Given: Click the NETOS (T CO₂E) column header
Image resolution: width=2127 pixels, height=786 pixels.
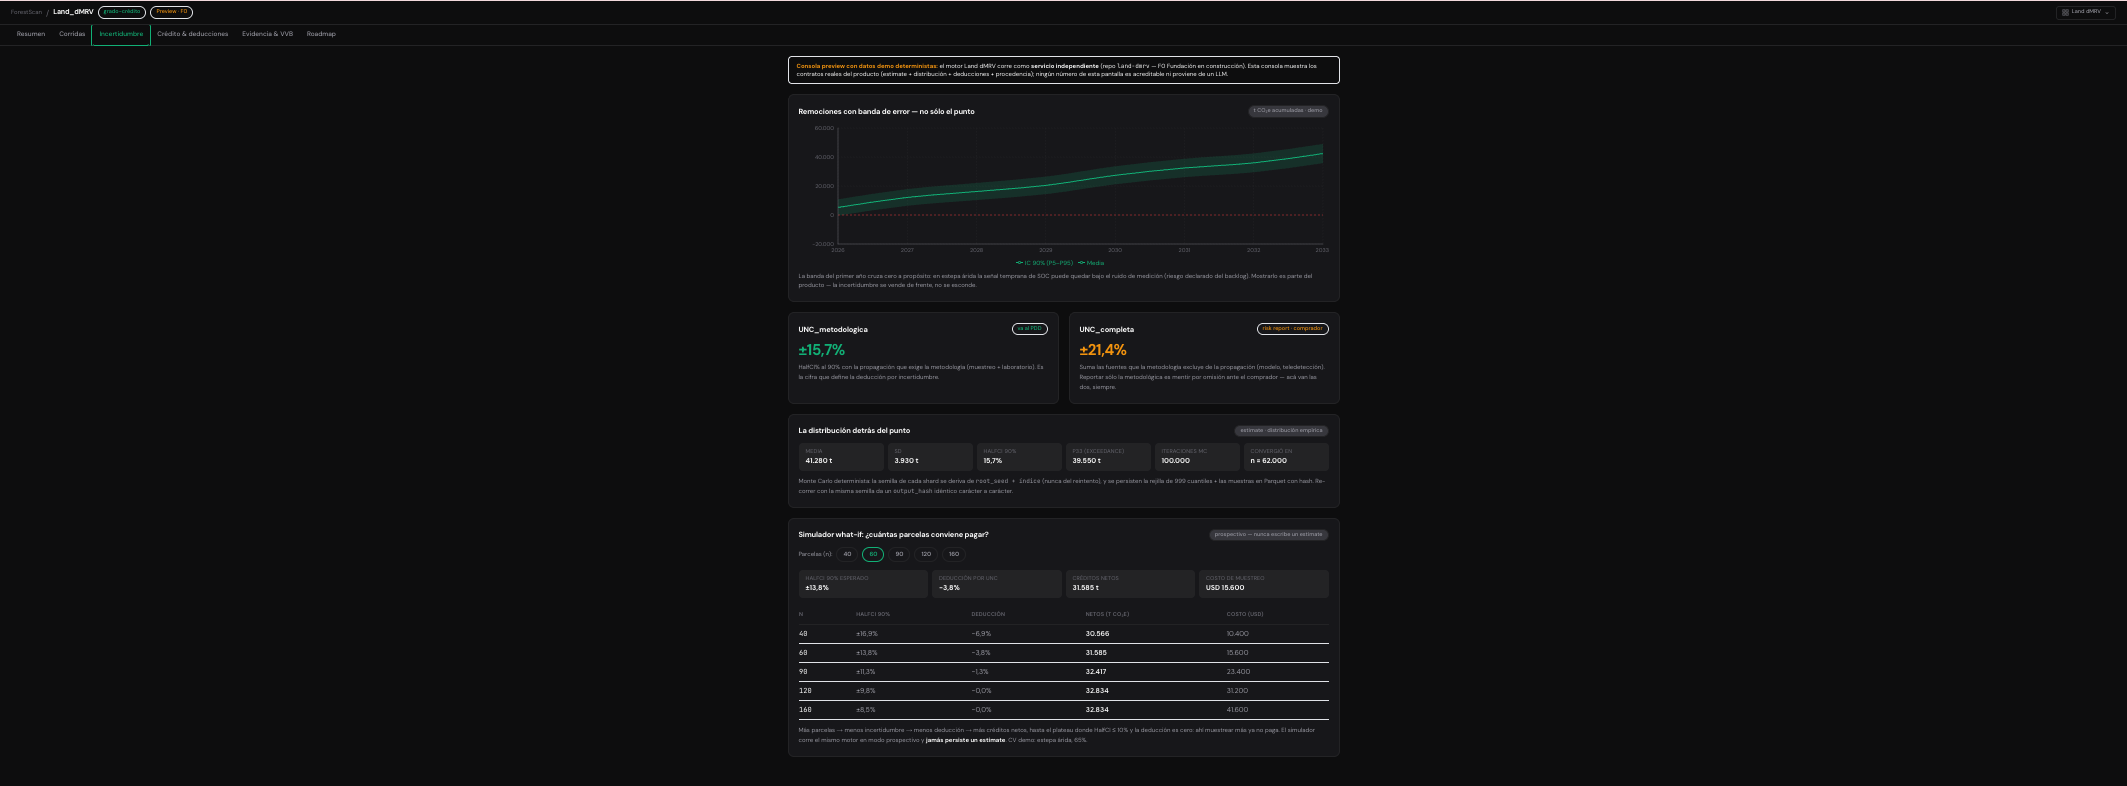Looking at the screenshot, I should click(x=1107, y=614).
